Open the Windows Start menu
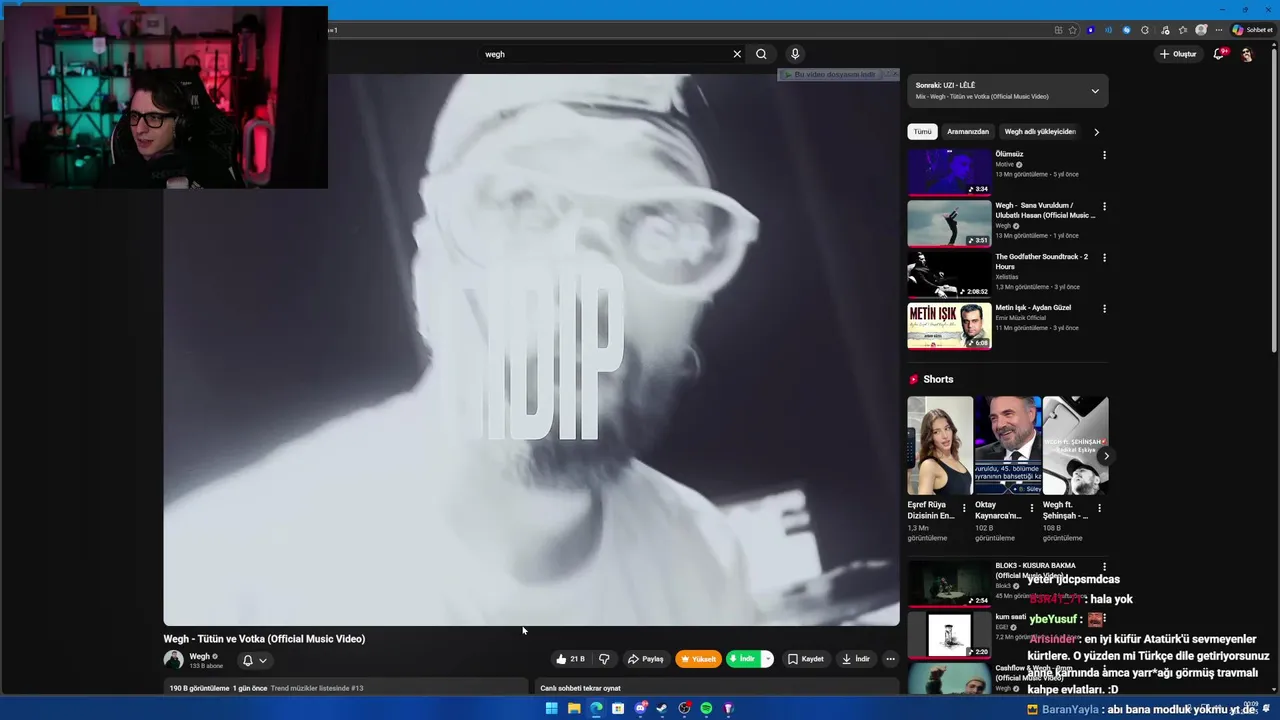This screenshot has height=720, width=1280. click(x=551, y=708)
